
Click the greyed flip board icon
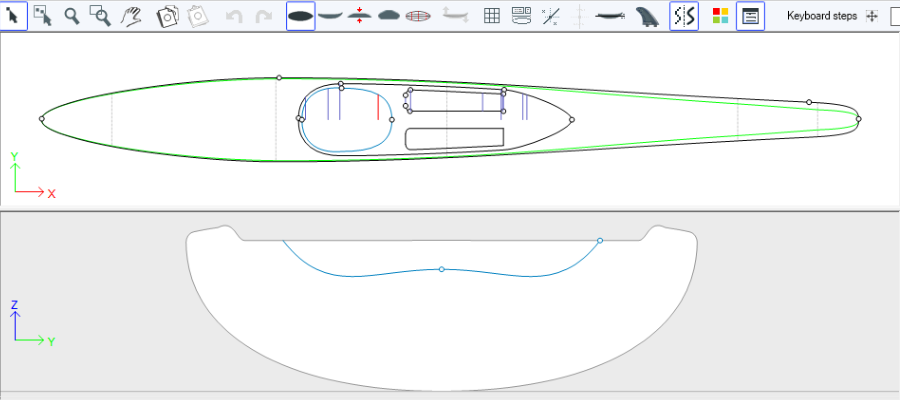click(456, 15)
